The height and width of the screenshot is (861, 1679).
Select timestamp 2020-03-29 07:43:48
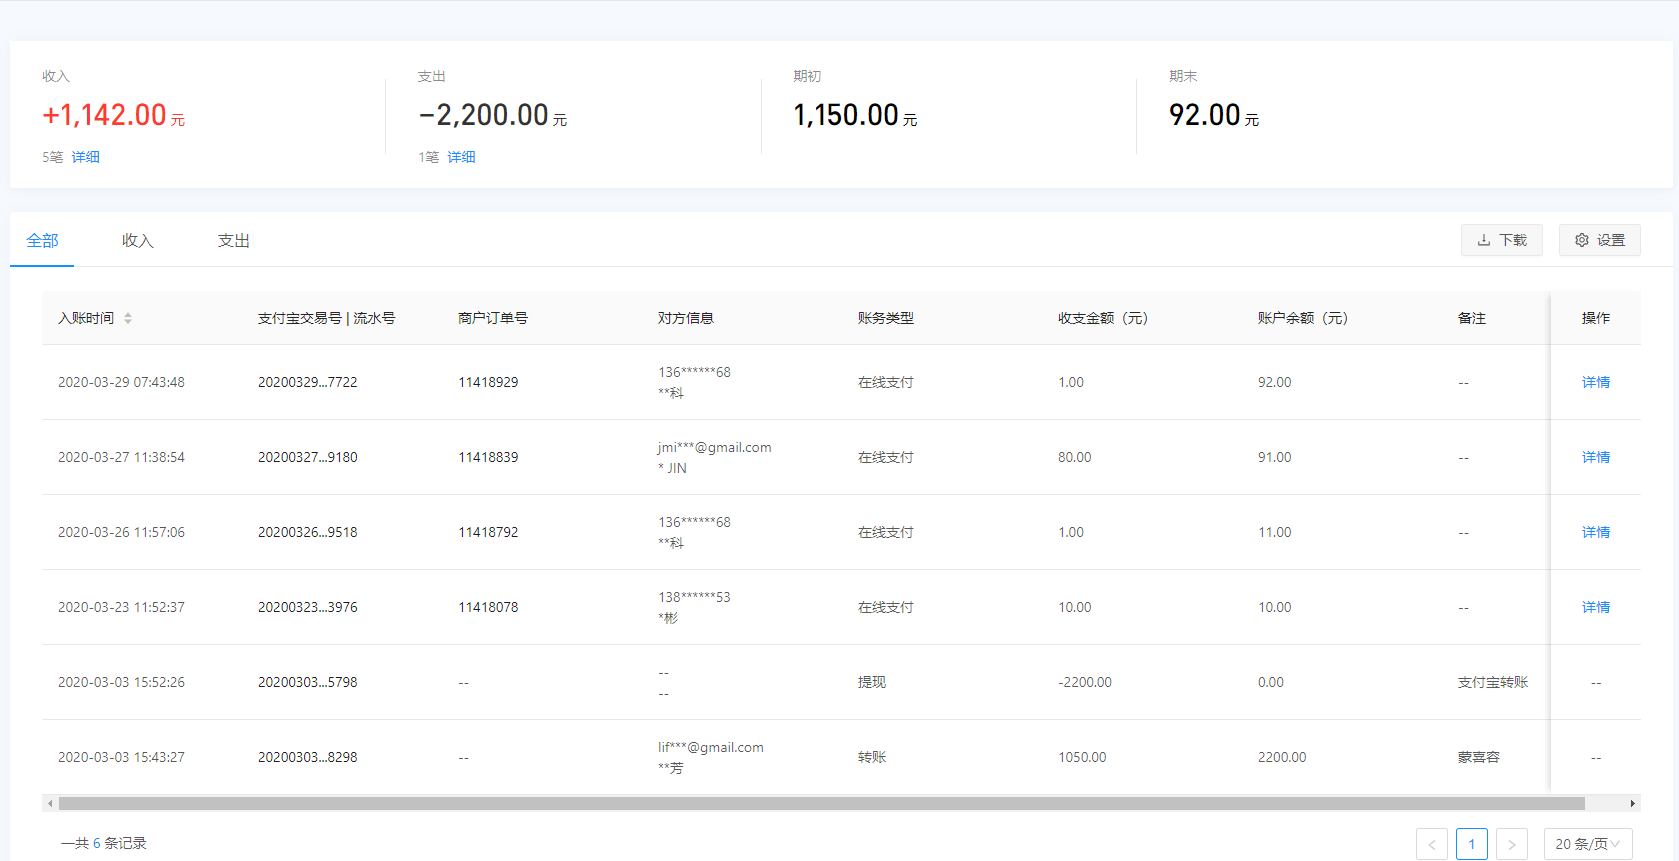coord(121,382)
